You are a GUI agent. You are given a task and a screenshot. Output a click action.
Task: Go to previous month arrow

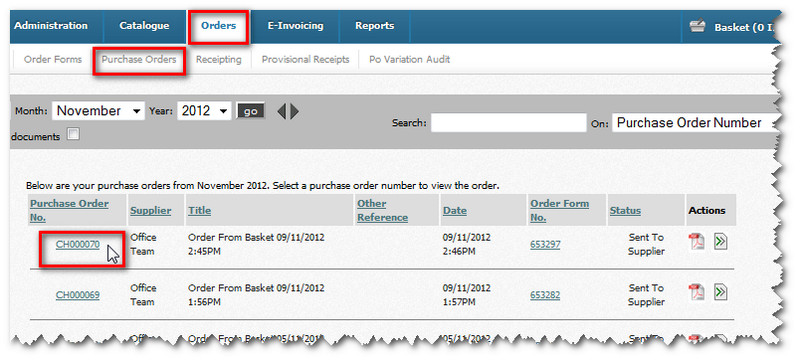tap(281, 111)
